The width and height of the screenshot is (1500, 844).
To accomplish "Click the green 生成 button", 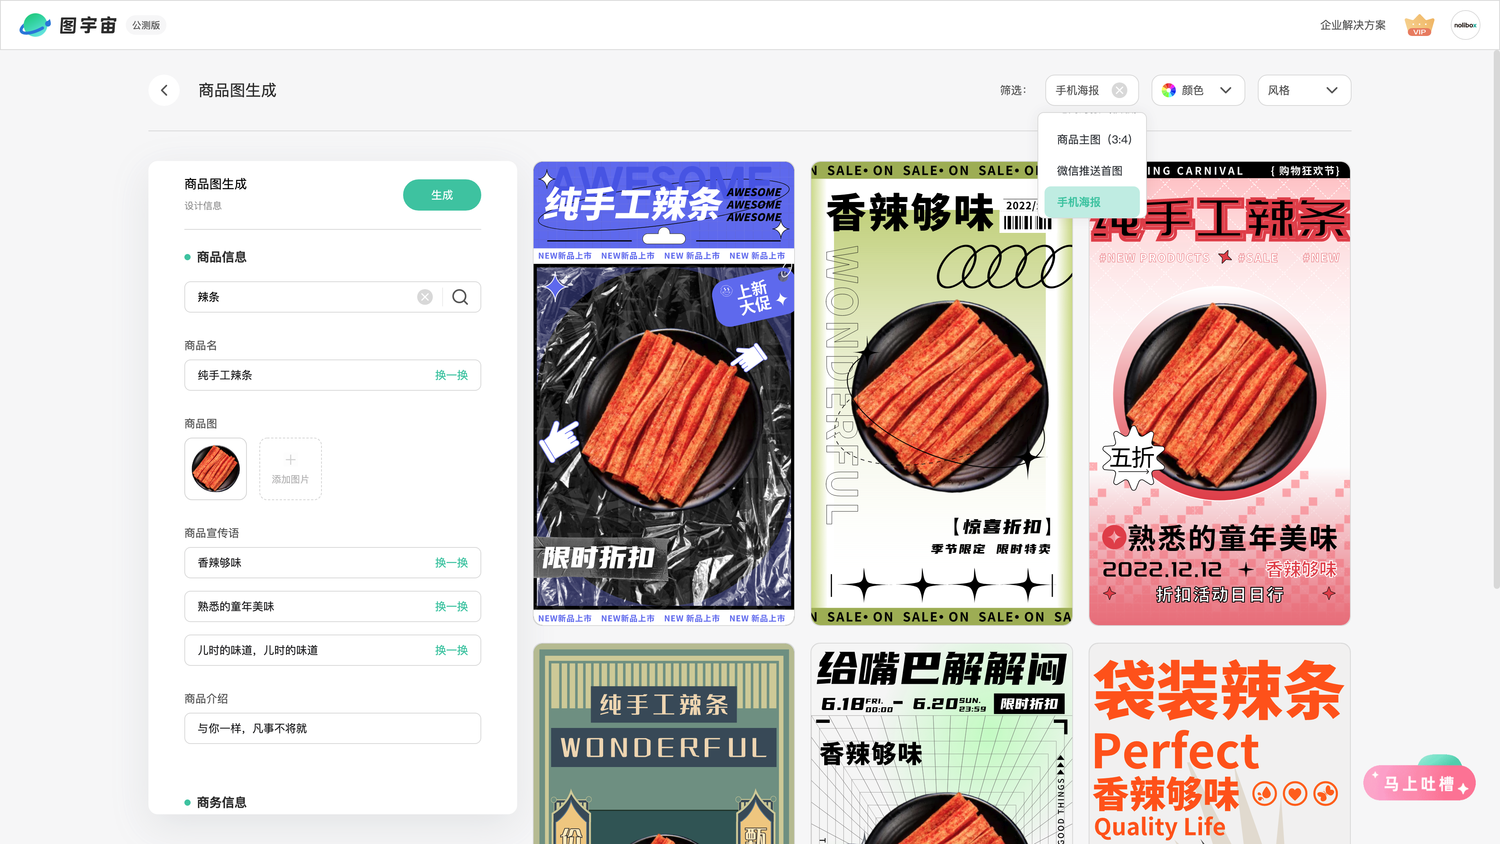I will coord(442,195).
